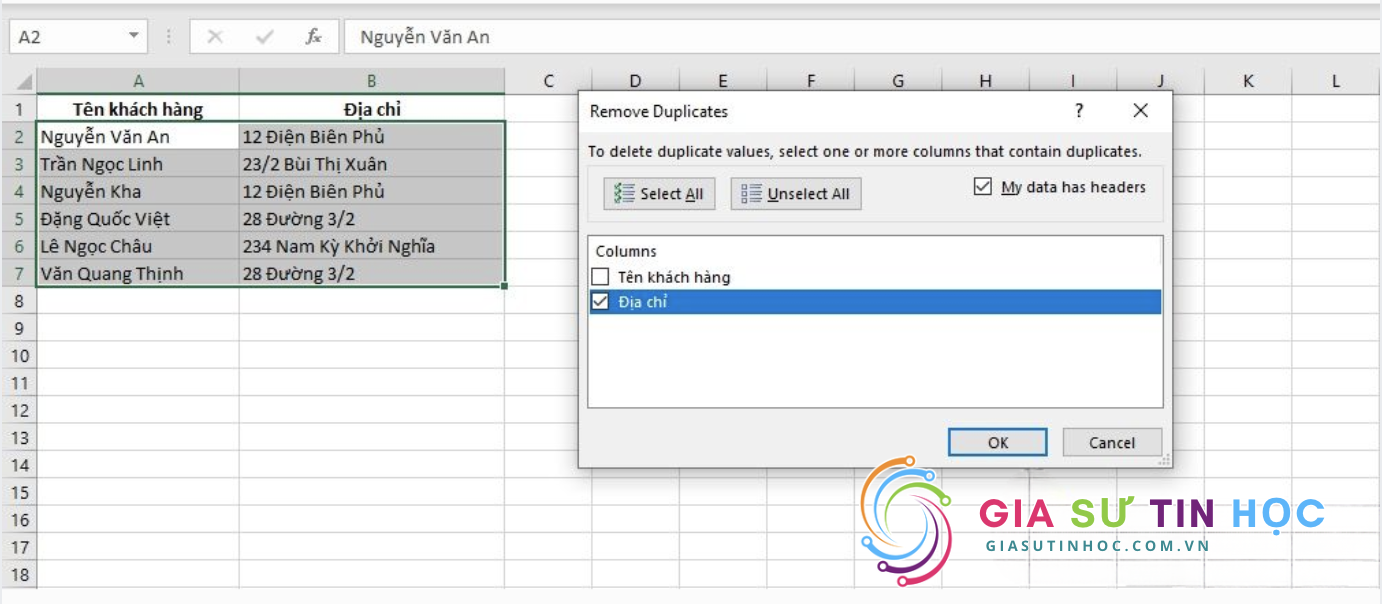Image resolution: width=1382 pixels, height=604 pixels.
Task: Uncheck the Địa chỉ column checkbox
Action: coord(600,302)
